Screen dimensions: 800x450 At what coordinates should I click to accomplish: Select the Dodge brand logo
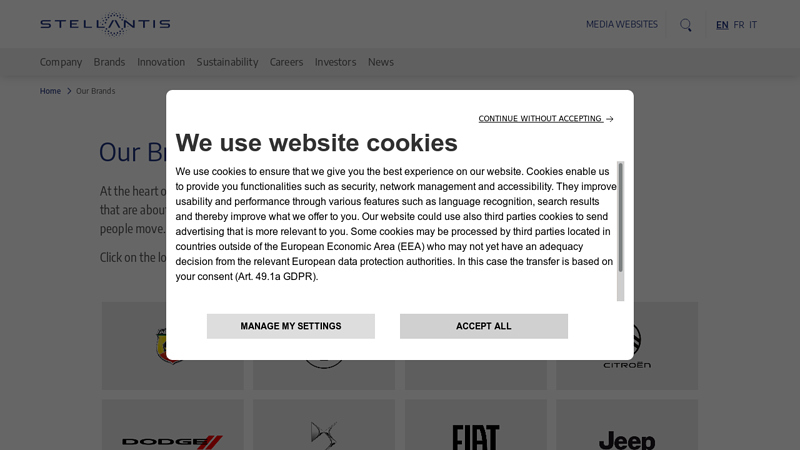pos(172,442)
